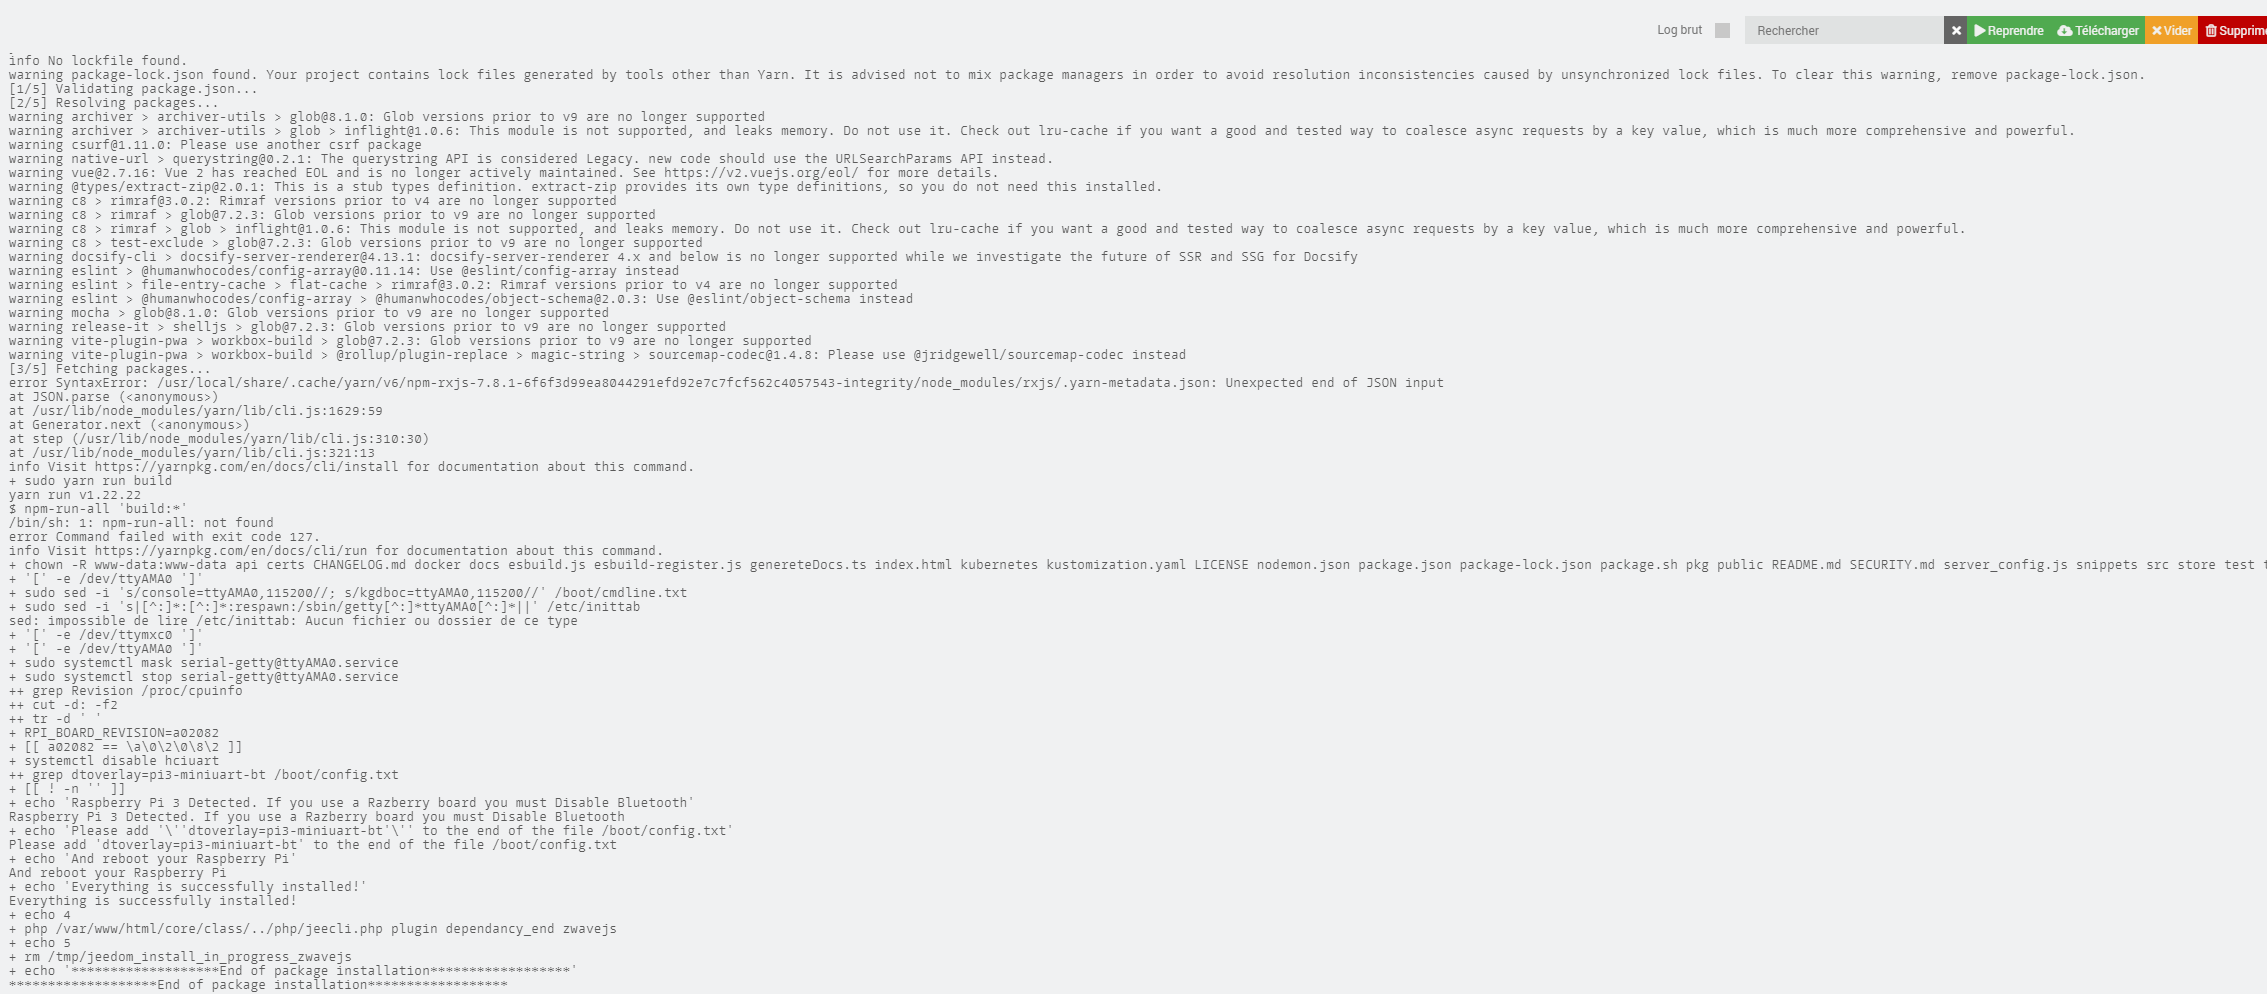Clear the search with the grey X button
This screenshot has height=994, width=2267.
(x=1956, y=30)
